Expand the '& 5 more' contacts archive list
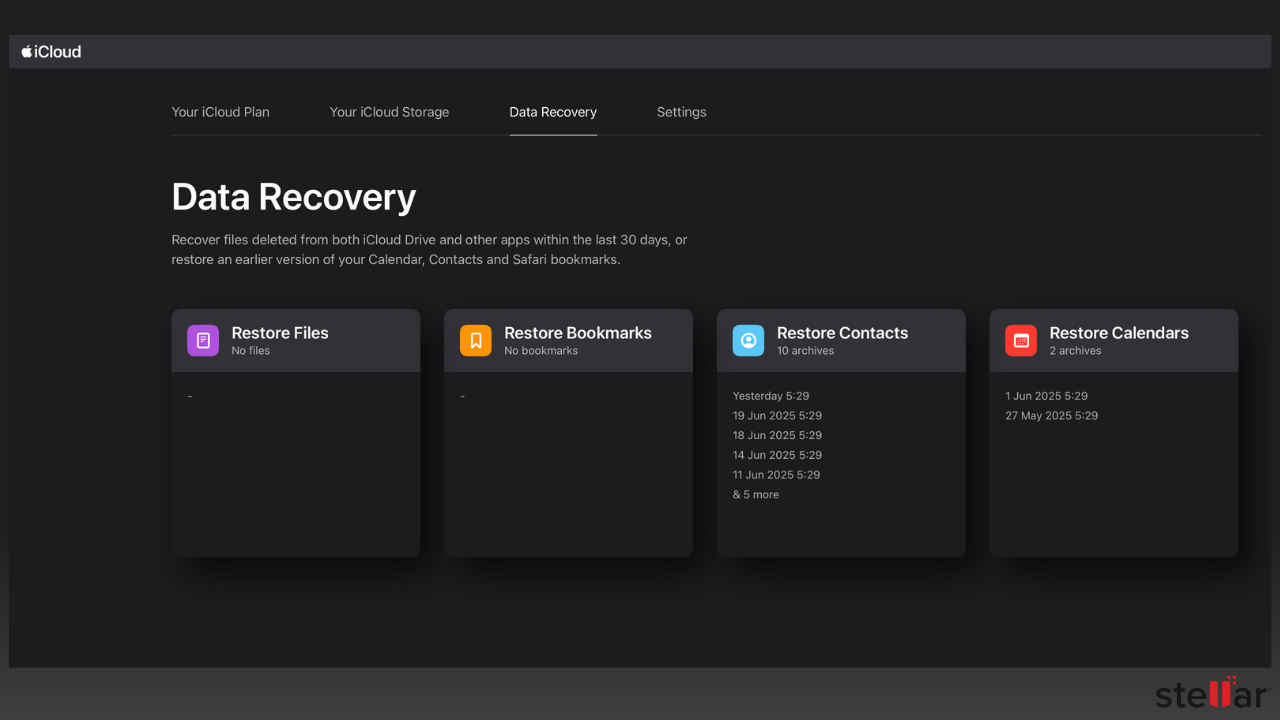The image size is (1280, 720). coord(756,494)
